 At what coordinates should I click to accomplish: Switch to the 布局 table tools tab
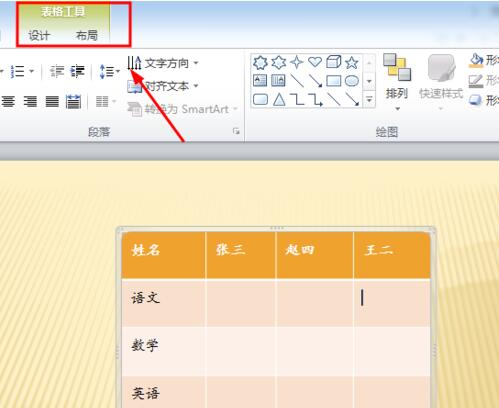coord(87,35)
